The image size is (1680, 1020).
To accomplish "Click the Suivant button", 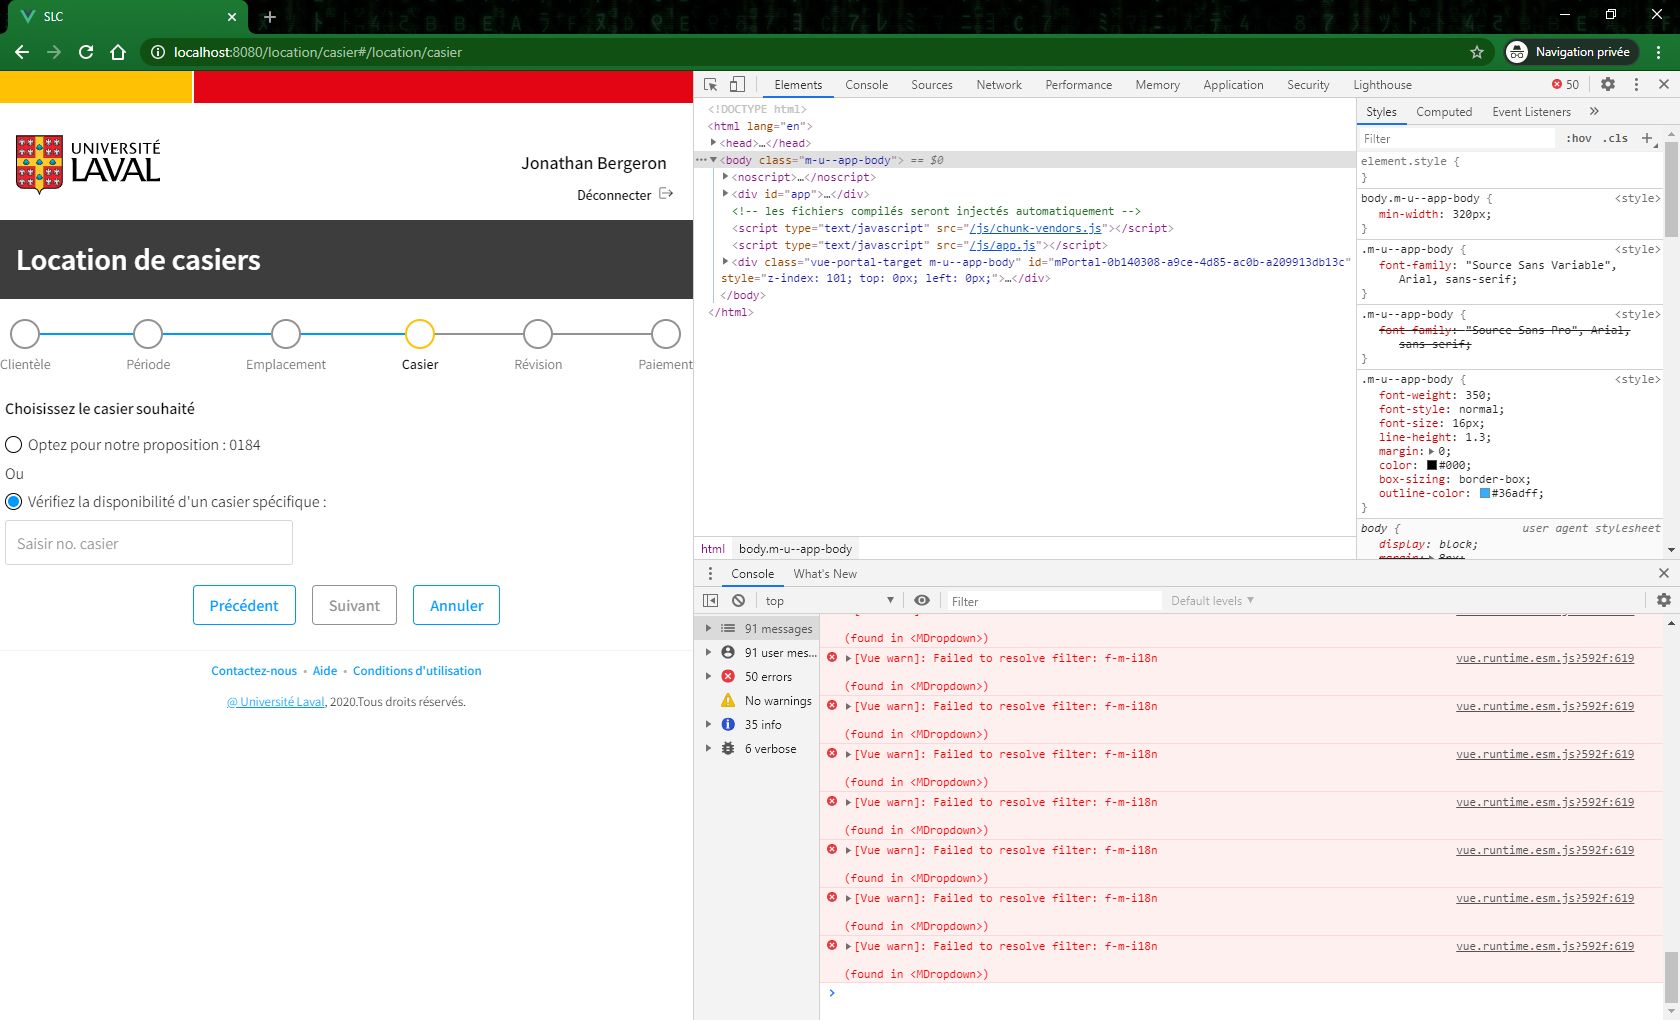I will 353,604.
